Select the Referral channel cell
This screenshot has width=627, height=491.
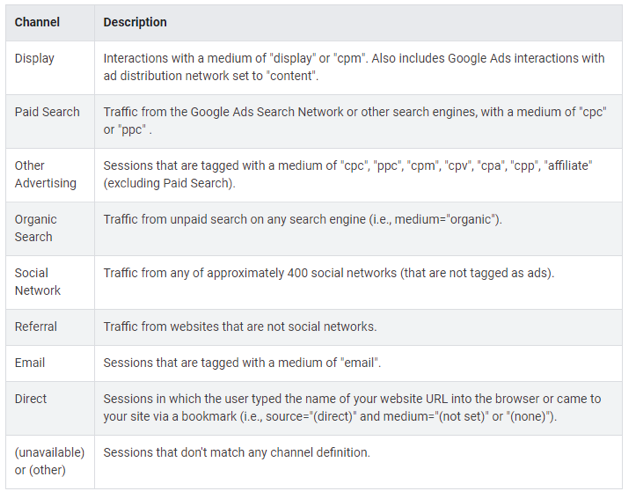coord(36,326)
